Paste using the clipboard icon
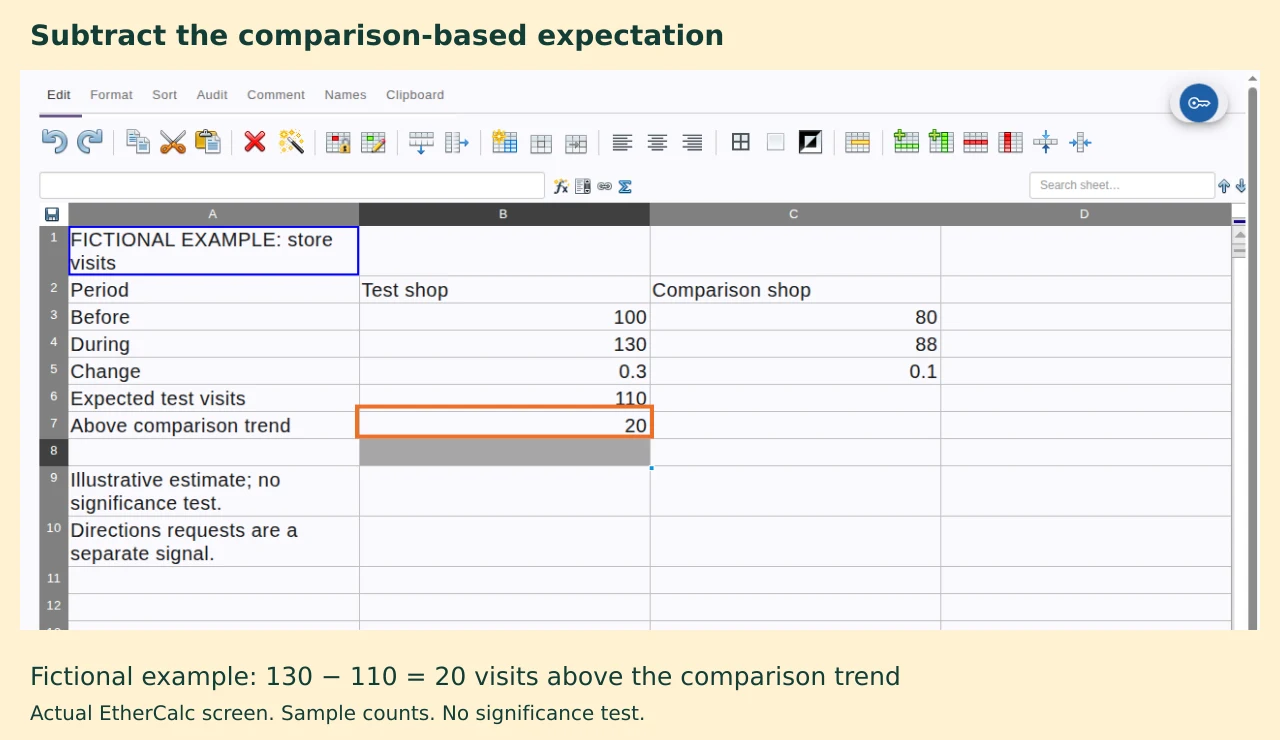The width and height of the screenshot is (1280, 740). (208, 142)
